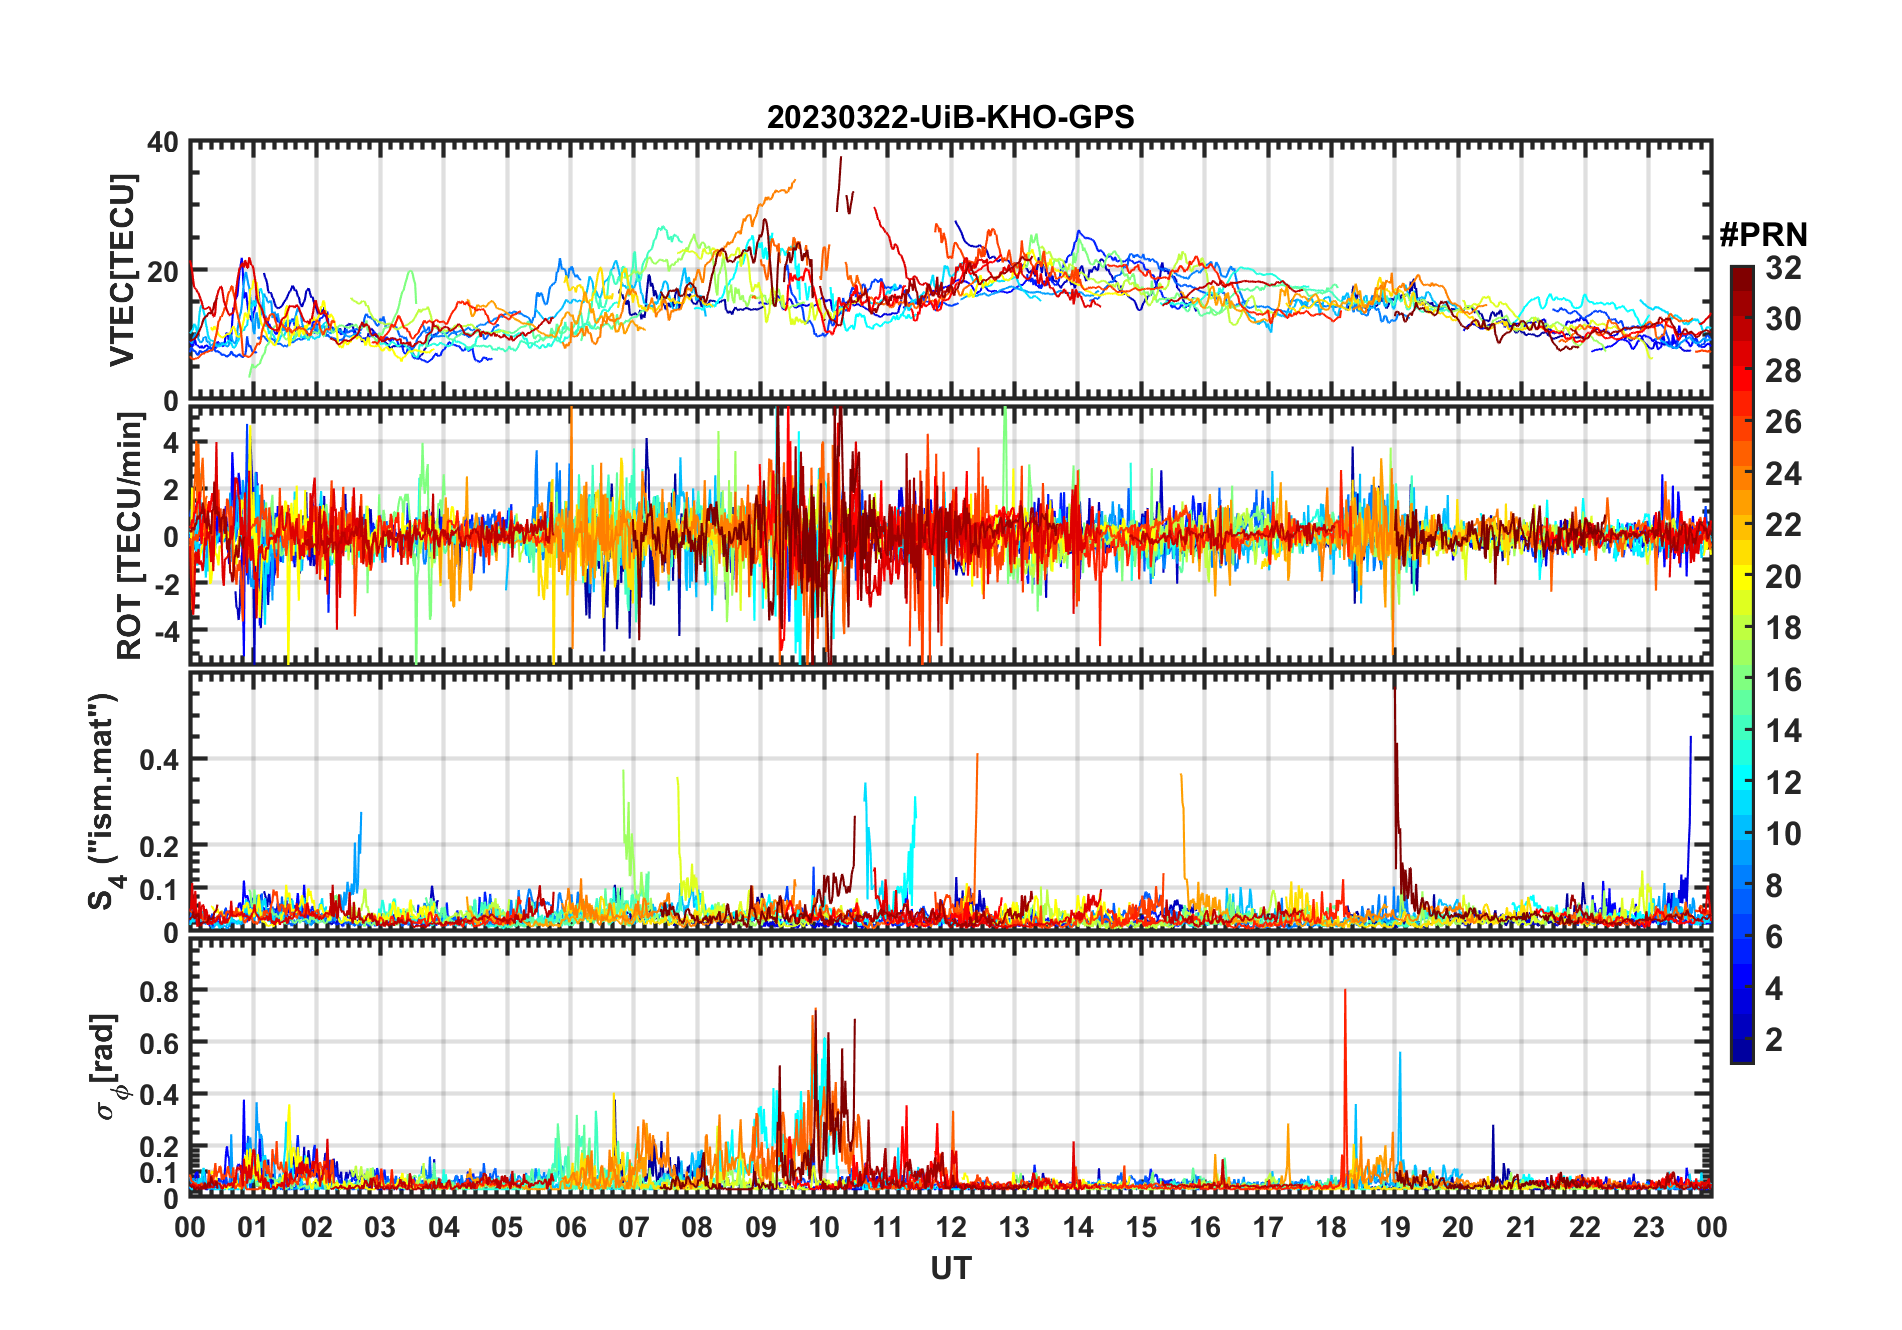The image size is (1902, 1330).
Task: Select x-axis hour tick label 15
Action: [x=1141, y=1227]
